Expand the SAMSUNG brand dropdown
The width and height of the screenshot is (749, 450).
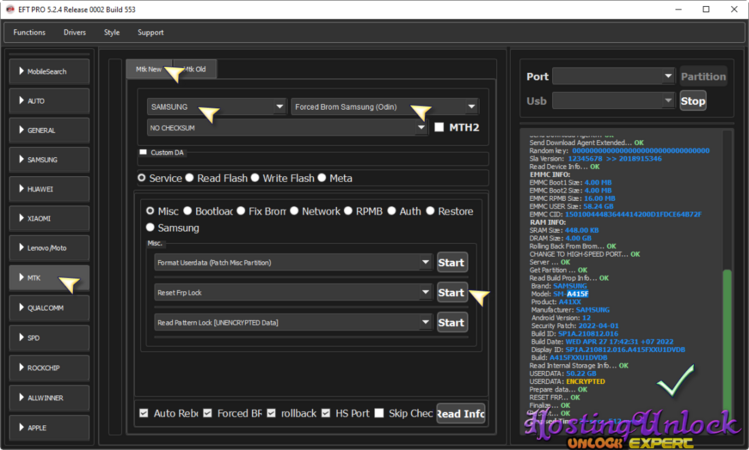point(215,107)
